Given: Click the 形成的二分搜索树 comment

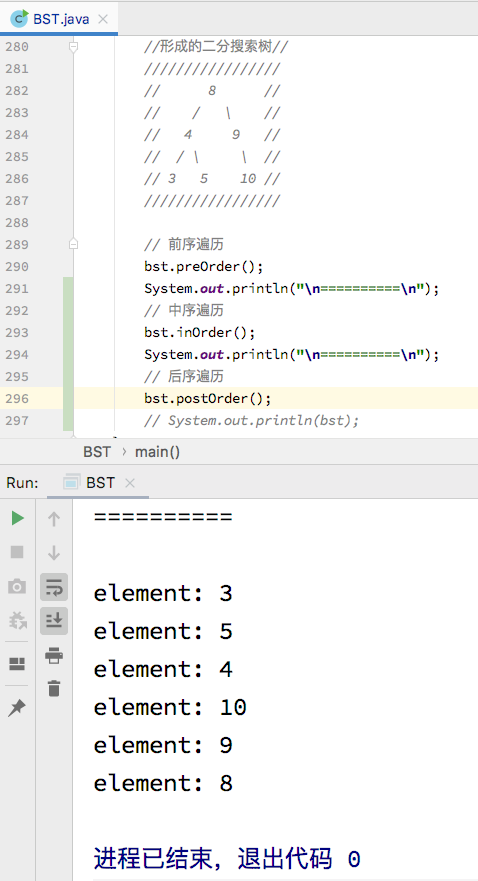Looking at the screenshot, I should [216, 47].
